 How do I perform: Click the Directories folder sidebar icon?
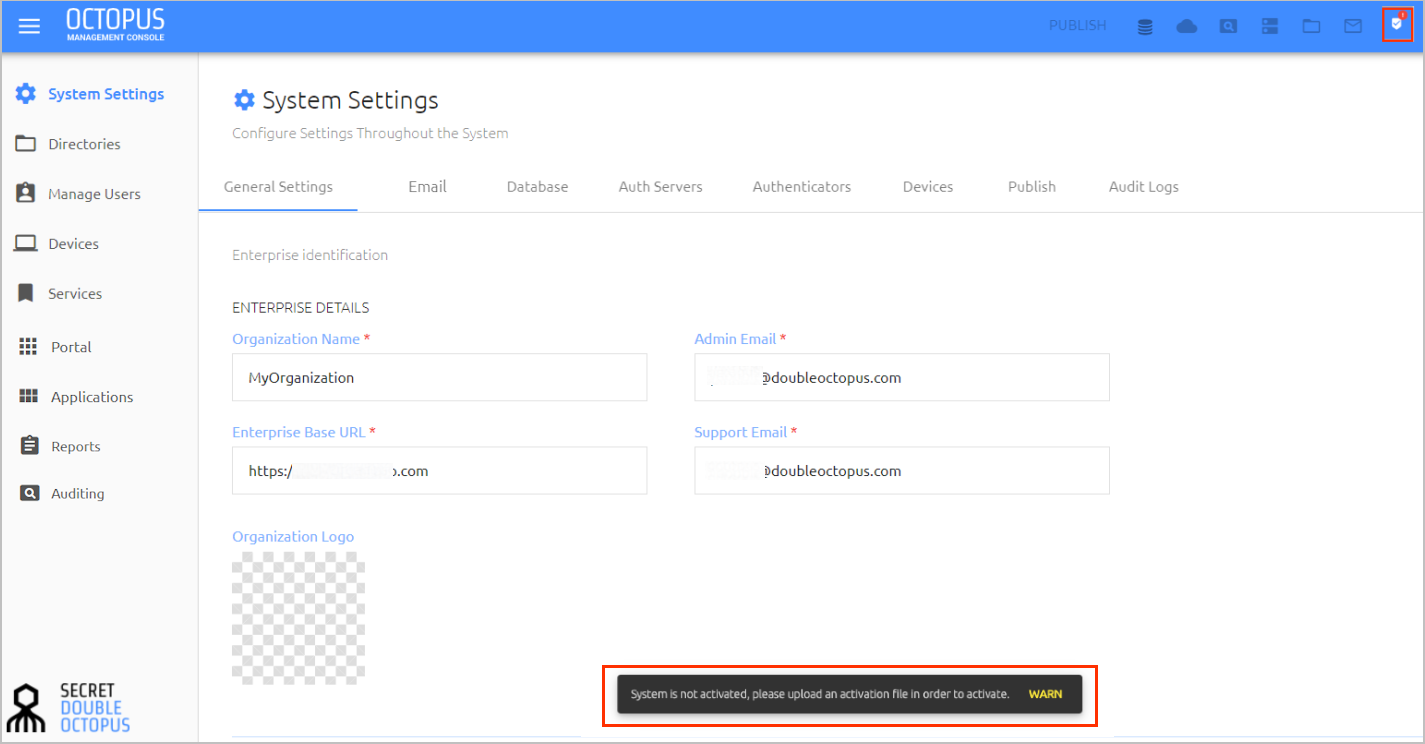click(x=26, y=144)
